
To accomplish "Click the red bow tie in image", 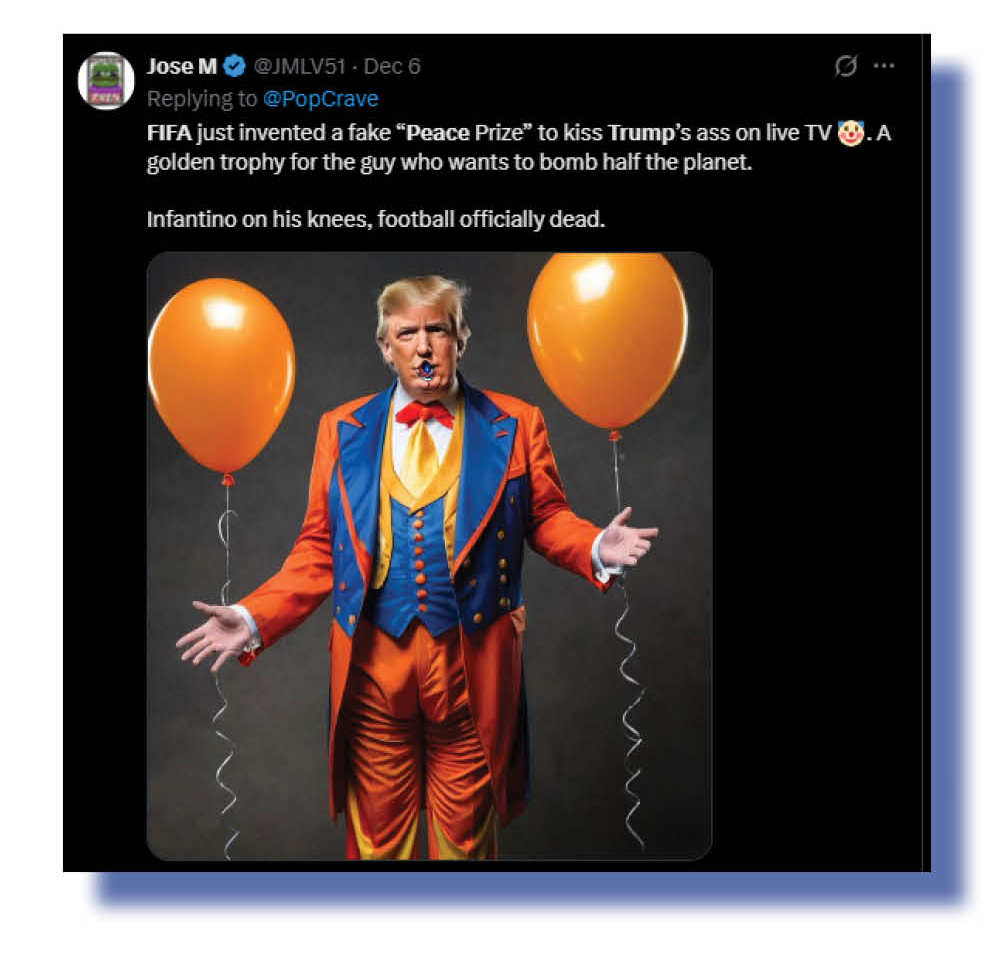I will (x=425, y=413).
